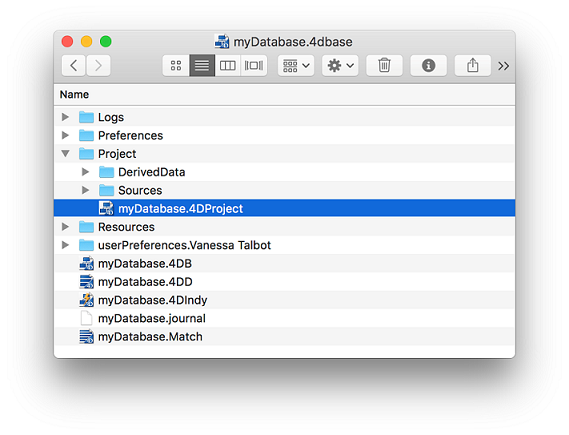Open the arrange-by grouping dropdown
Screen dimensions: 569x435
pos(296,66)
